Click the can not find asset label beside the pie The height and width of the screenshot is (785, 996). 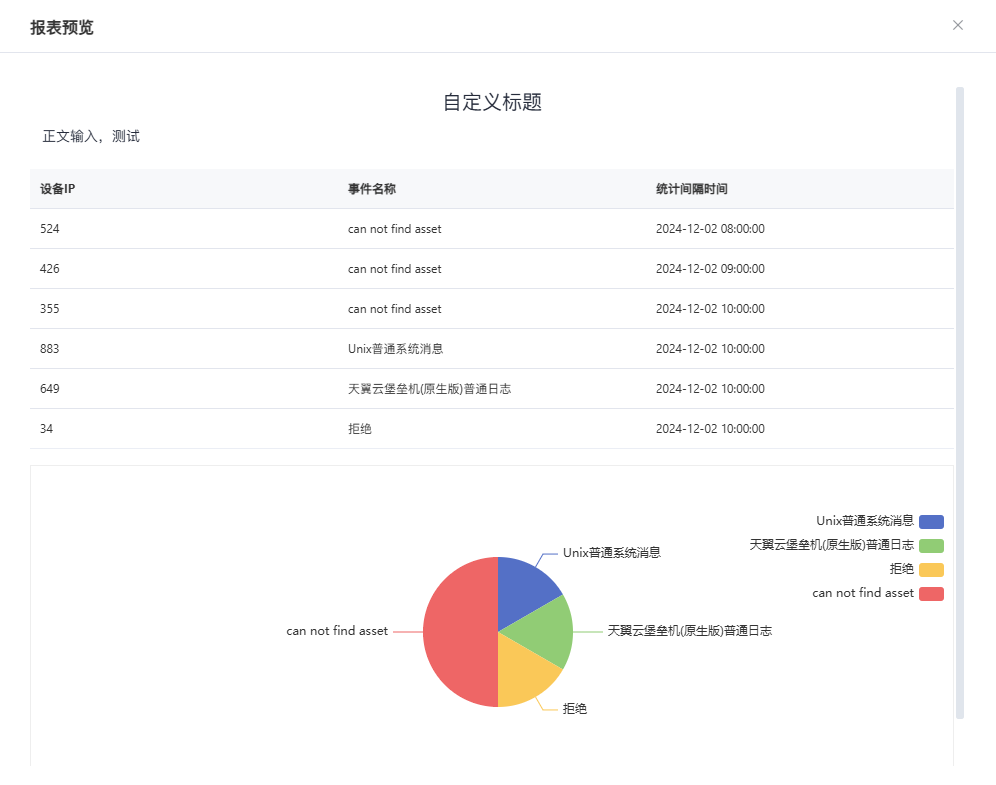337,631
